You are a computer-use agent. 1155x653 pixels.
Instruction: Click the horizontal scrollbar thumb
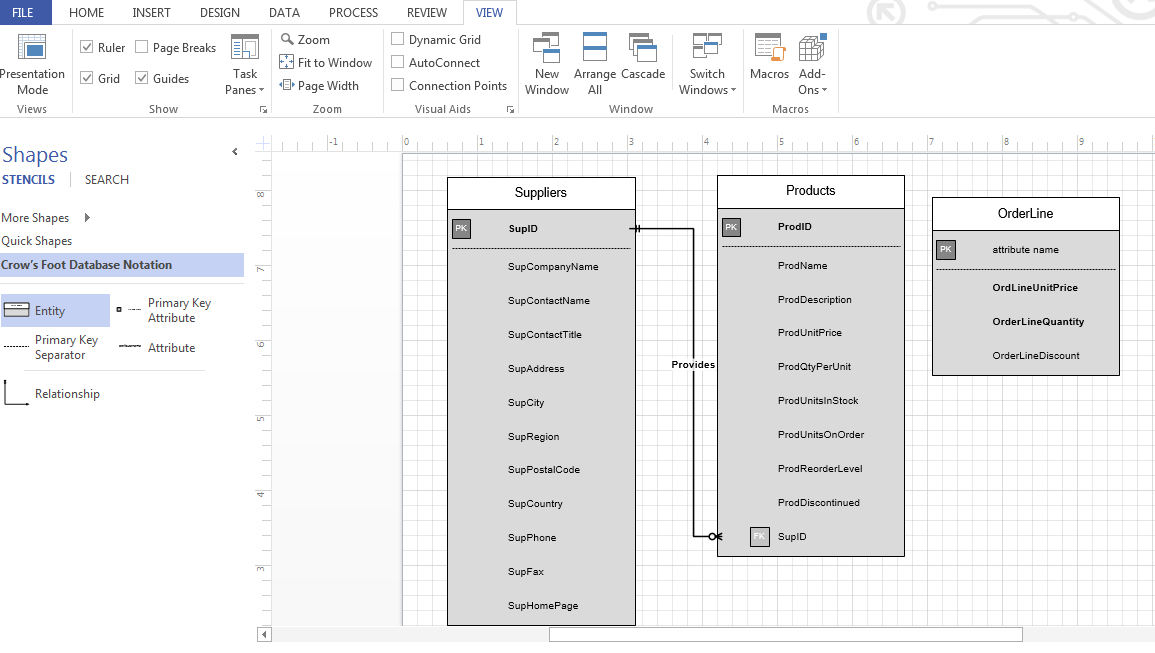[x=785, y=634]
